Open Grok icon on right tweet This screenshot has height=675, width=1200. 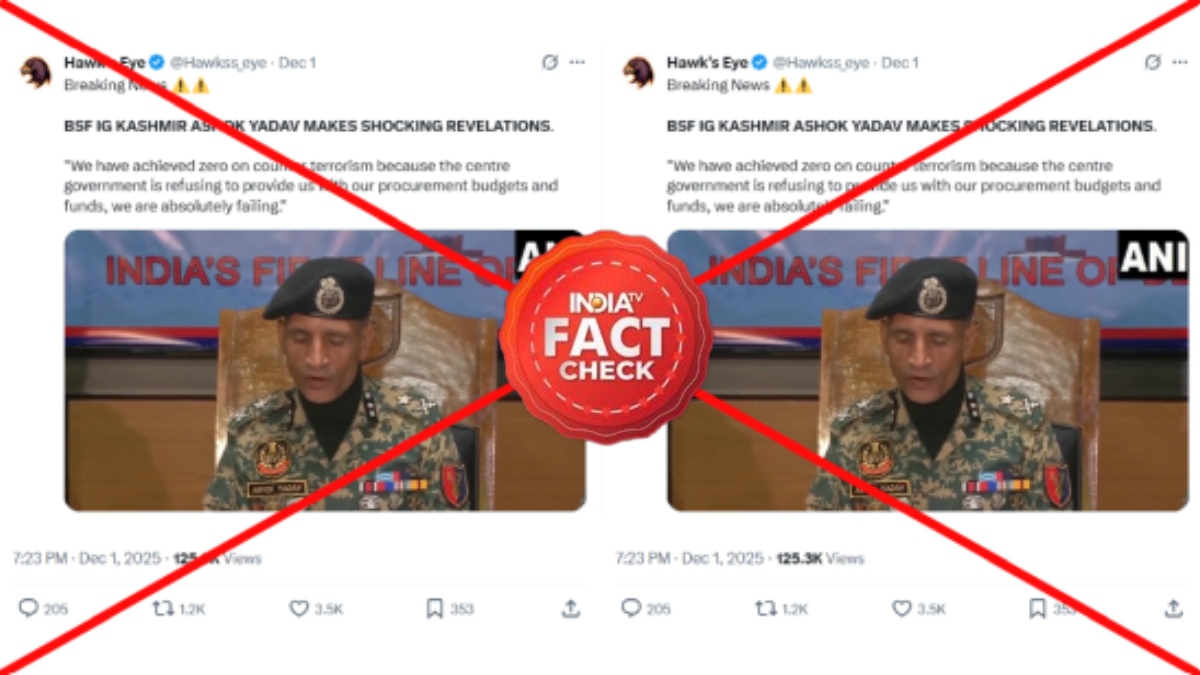[1152, 62]
